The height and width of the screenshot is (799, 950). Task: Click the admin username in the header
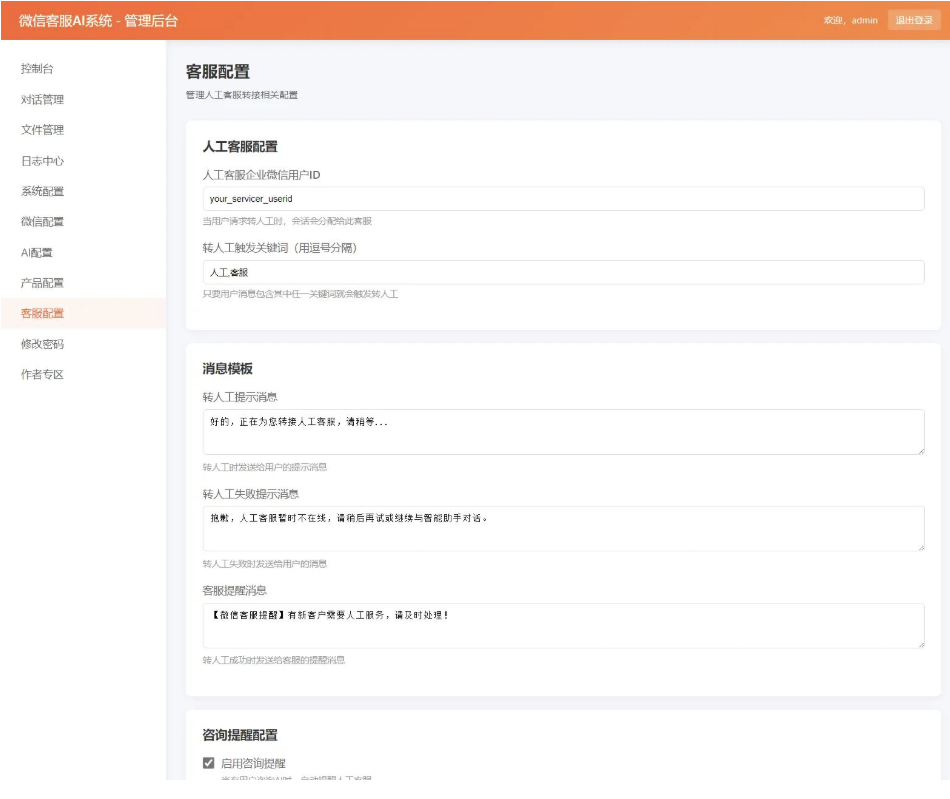pos(868,18)
